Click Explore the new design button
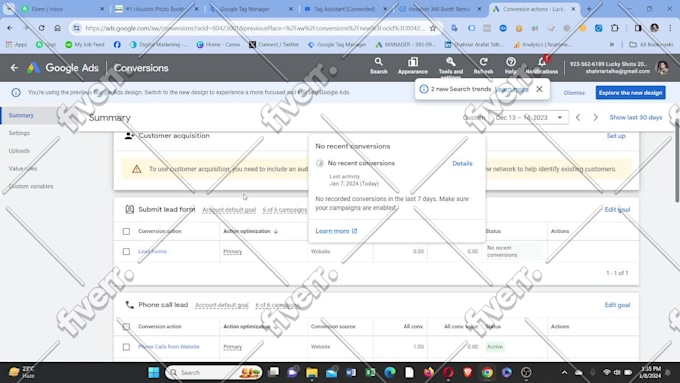The image size is (680, 383). coord(631,92)
